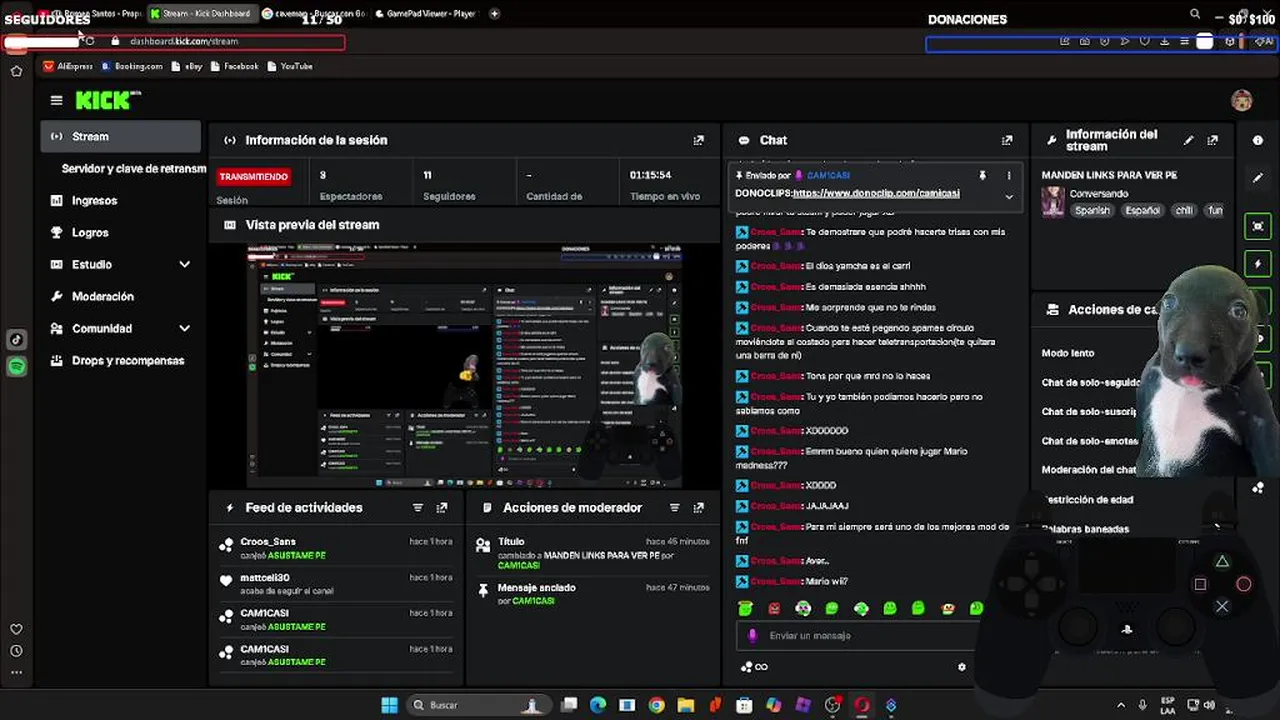Pop out Acciones de moderador panel

tap(698, 508)
